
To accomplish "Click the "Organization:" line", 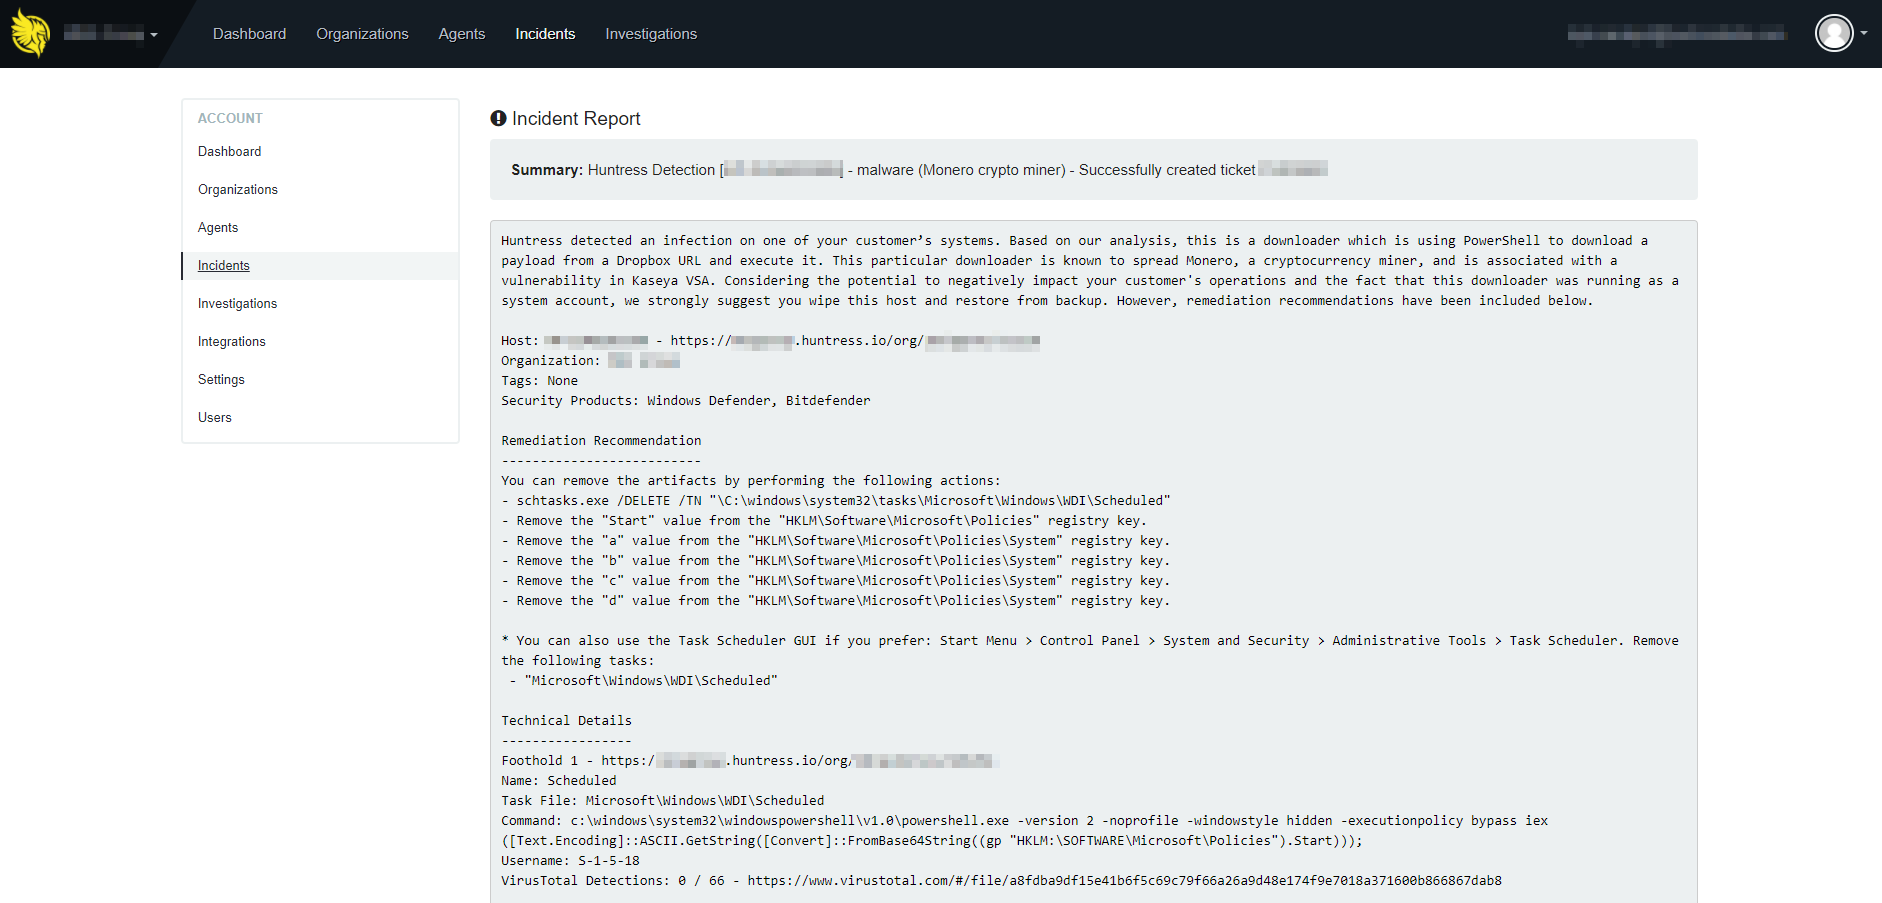I will tap(591, 361).
